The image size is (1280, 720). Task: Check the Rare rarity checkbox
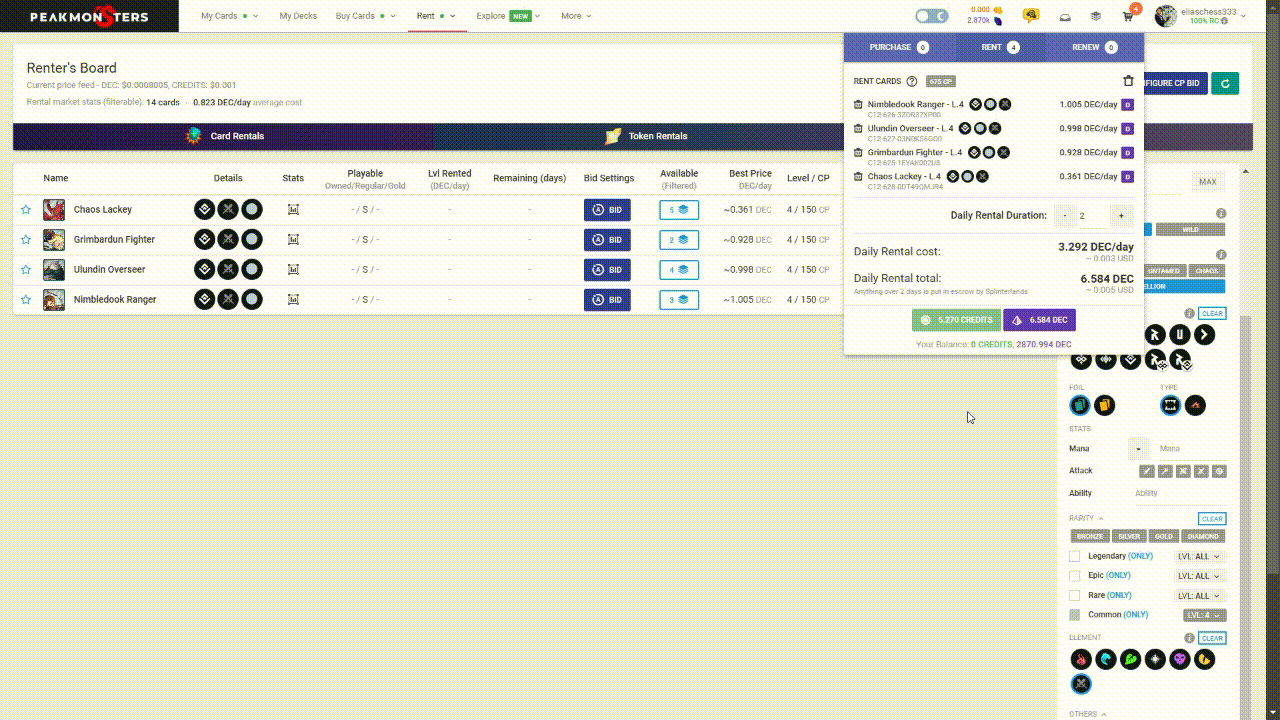(x=1075, y=595)
